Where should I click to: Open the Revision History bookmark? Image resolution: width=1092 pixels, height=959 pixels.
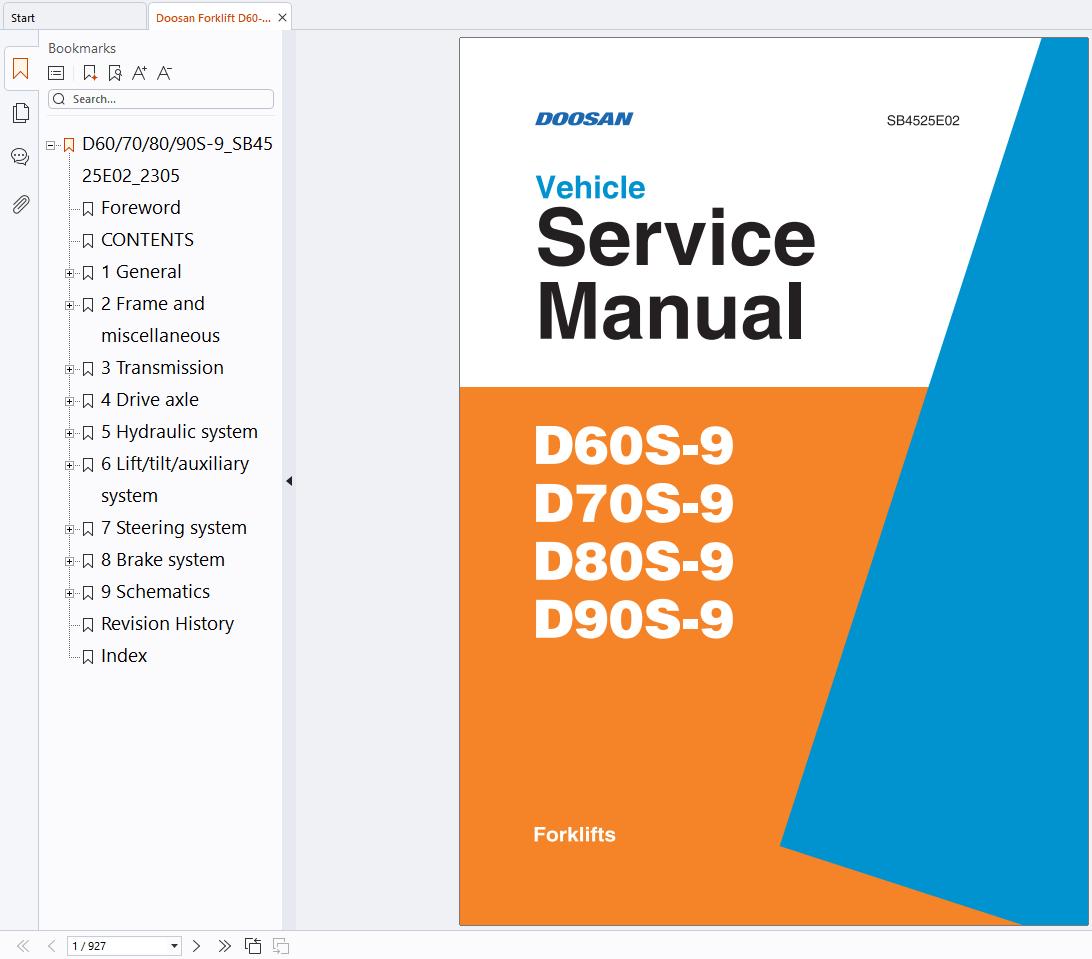[x=167, y=624]
